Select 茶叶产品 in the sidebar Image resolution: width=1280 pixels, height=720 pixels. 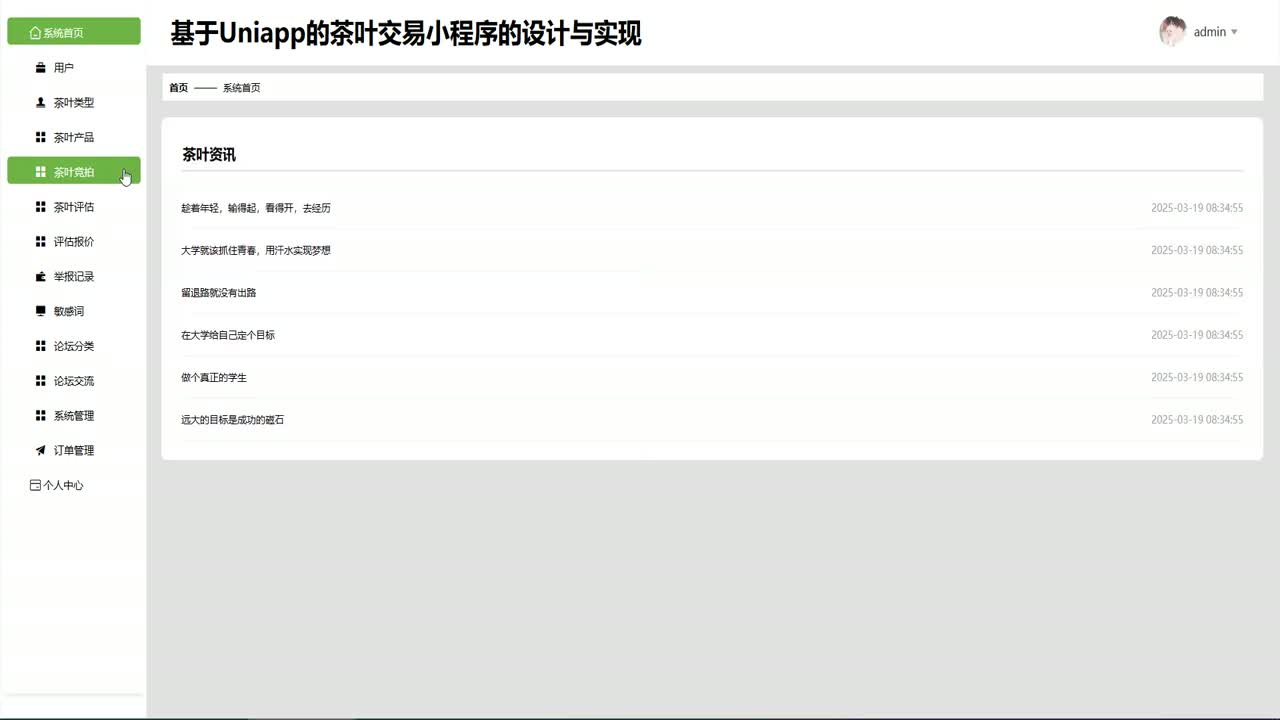tap(74, 137)
